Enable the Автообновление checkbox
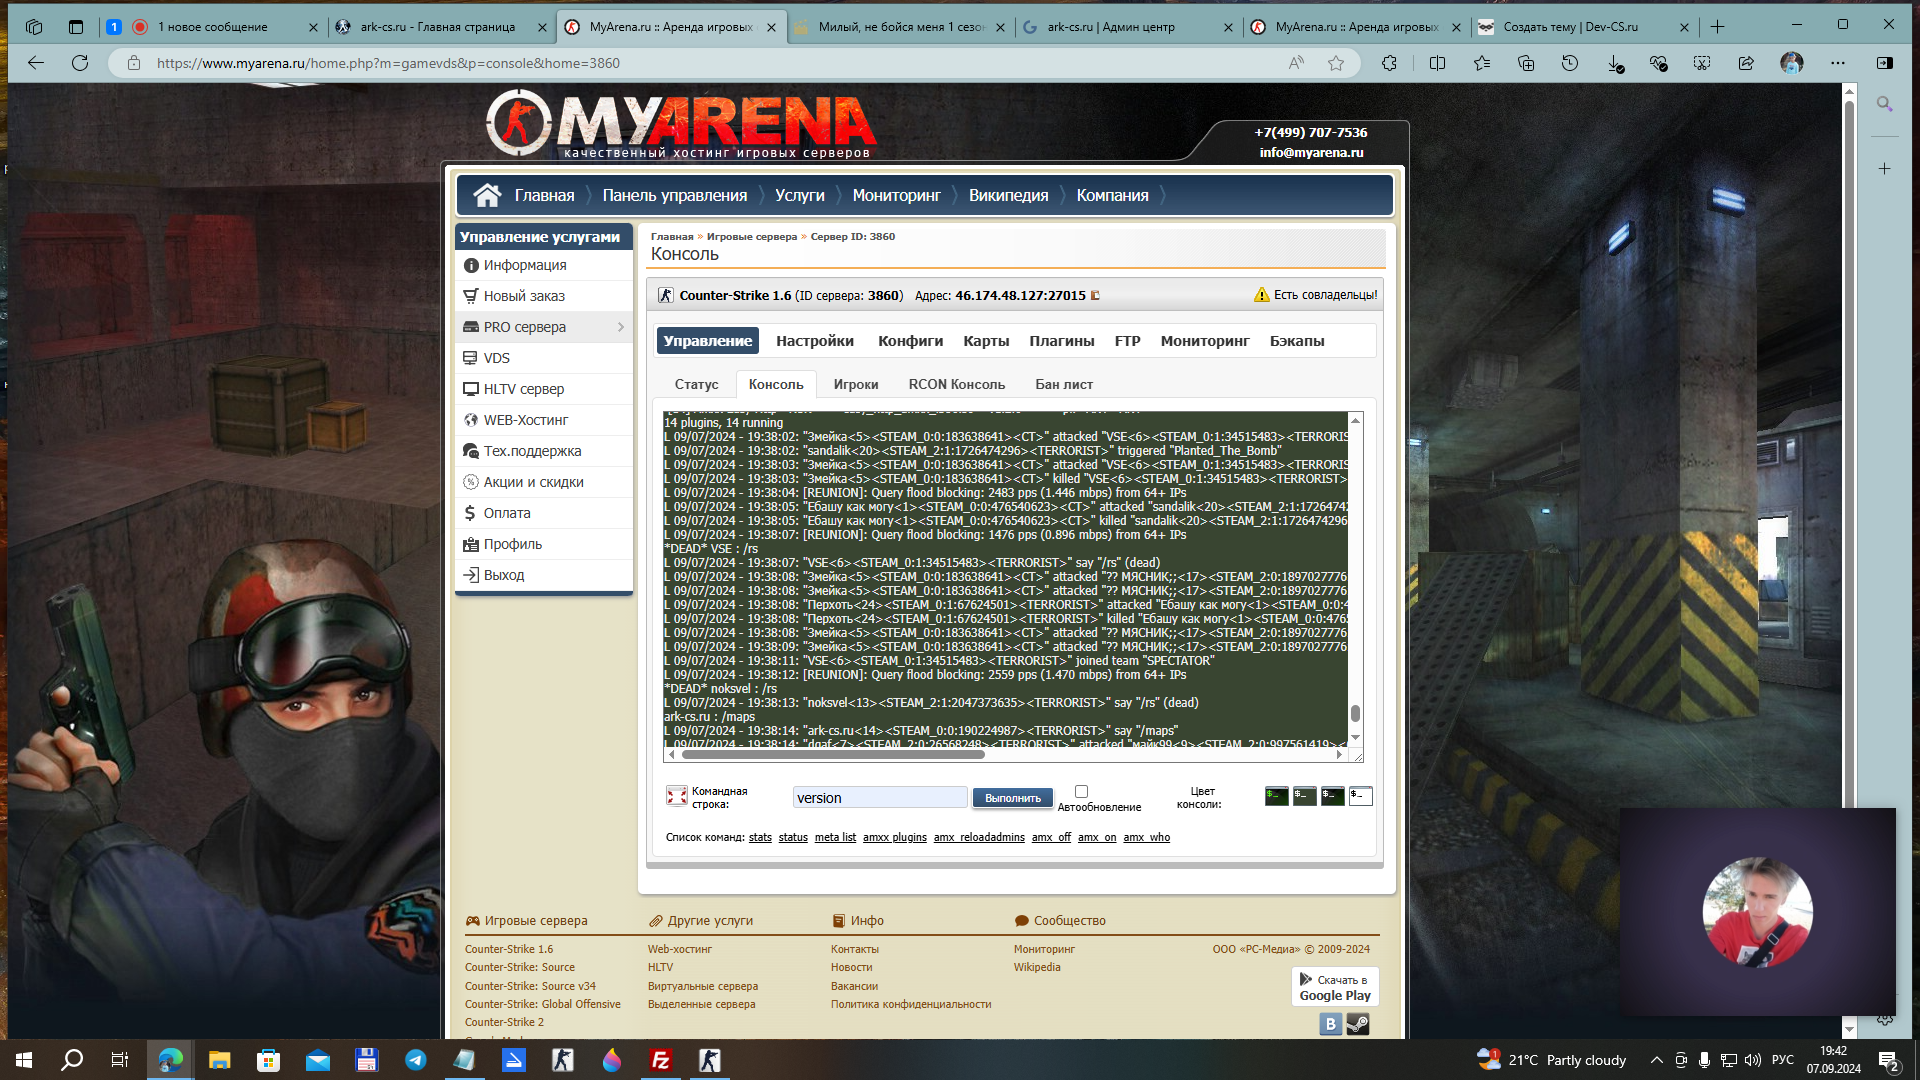The image size is (1920, 1080). 1081,791
